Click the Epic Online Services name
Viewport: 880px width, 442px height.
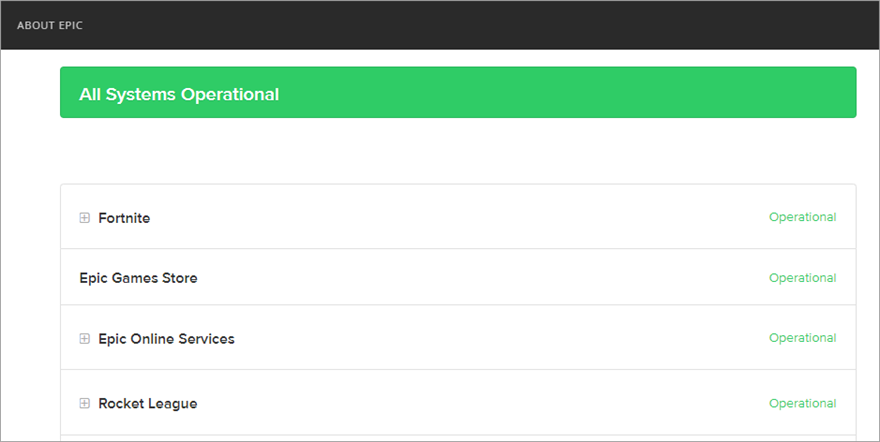point(166,339)
